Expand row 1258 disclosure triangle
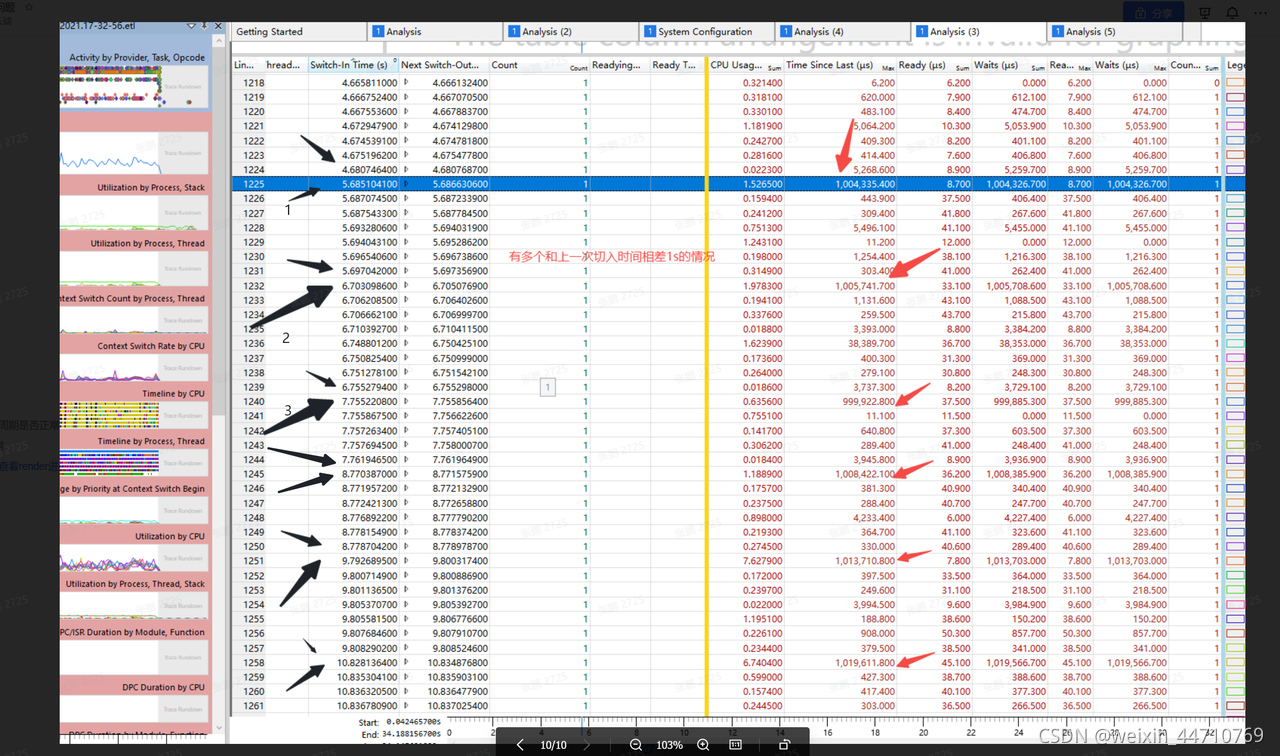The height and width of the screenshot is (756, 1280). (405, 663)
